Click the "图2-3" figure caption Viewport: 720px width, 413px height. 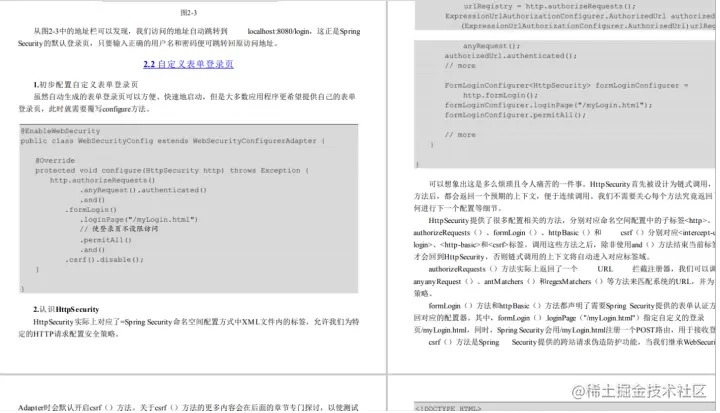188,13
